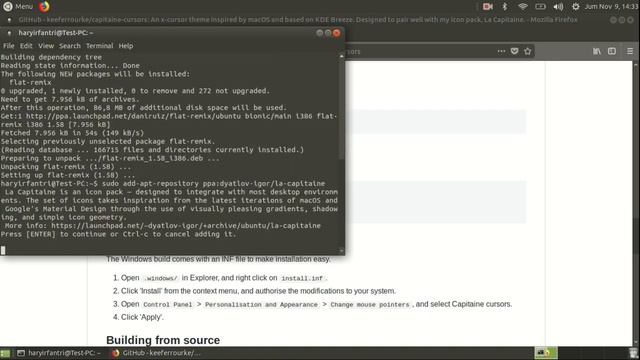Minimize the terminal window

click(x=320, y=33)
